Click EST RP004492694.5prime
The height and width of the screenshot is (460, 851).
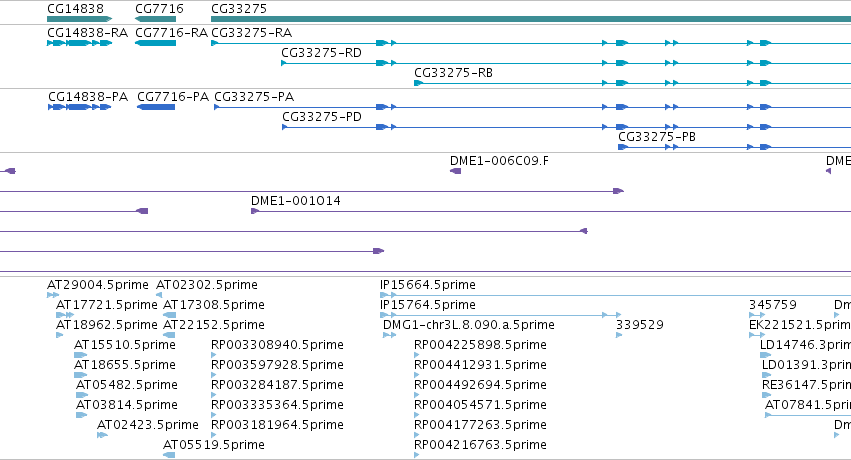point(480,385)
